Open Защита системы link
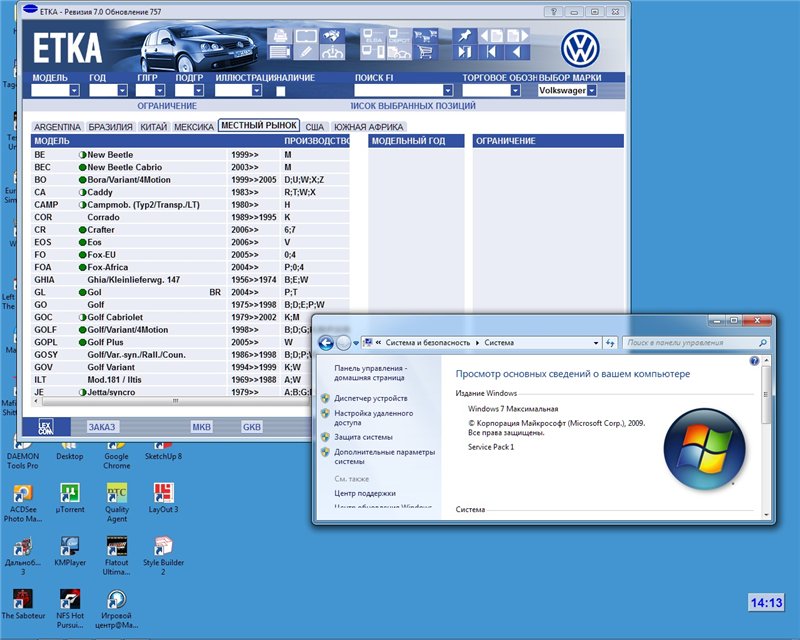The image size is (800, 640). point(363,437)
